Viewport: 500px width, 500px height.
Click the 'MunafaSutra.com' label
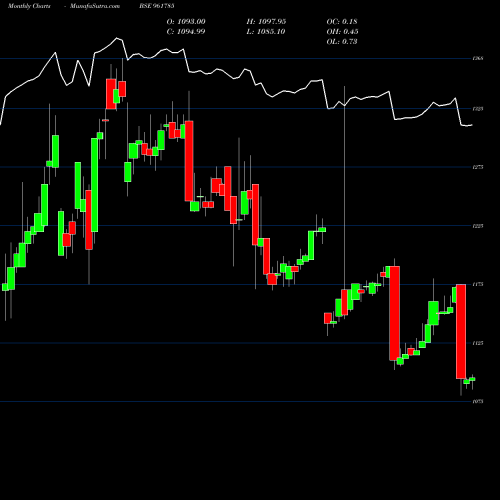95,6
